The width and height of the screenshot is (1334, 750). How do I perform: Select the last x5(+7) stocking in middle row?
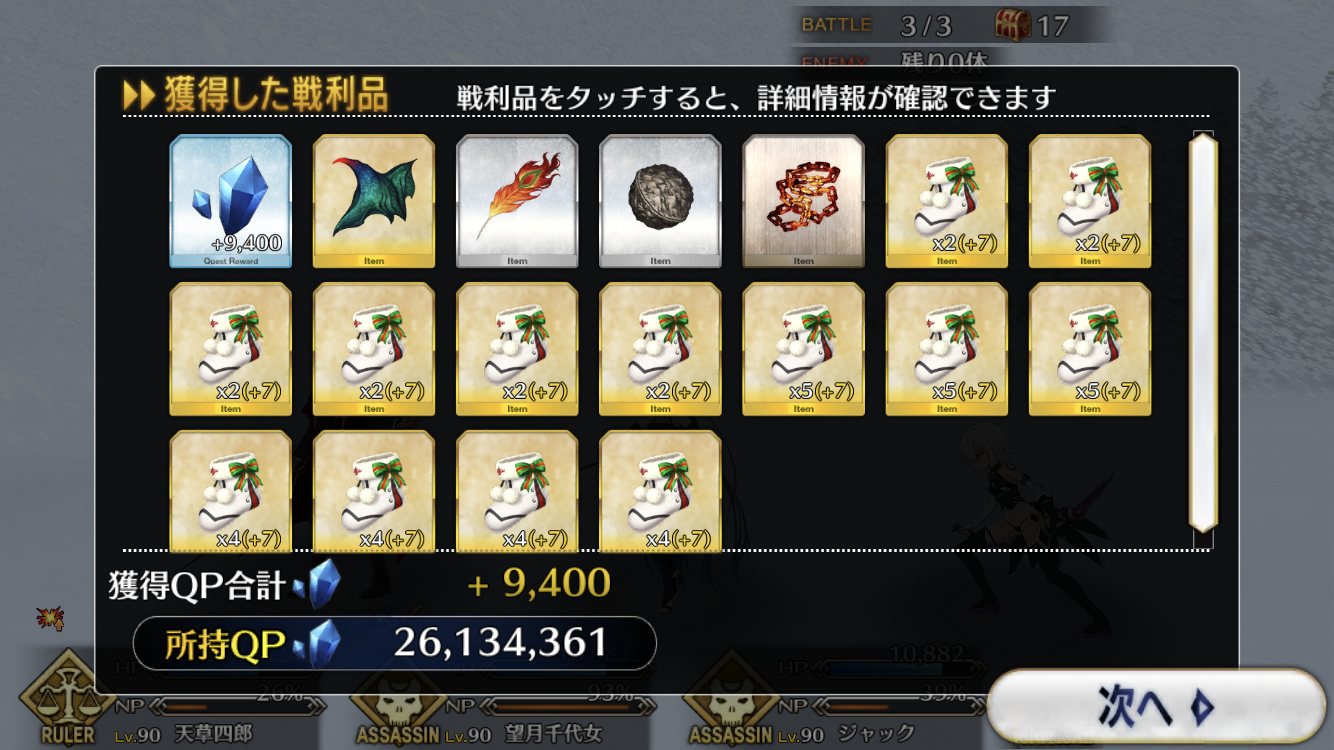click(x=1090, y=349)
